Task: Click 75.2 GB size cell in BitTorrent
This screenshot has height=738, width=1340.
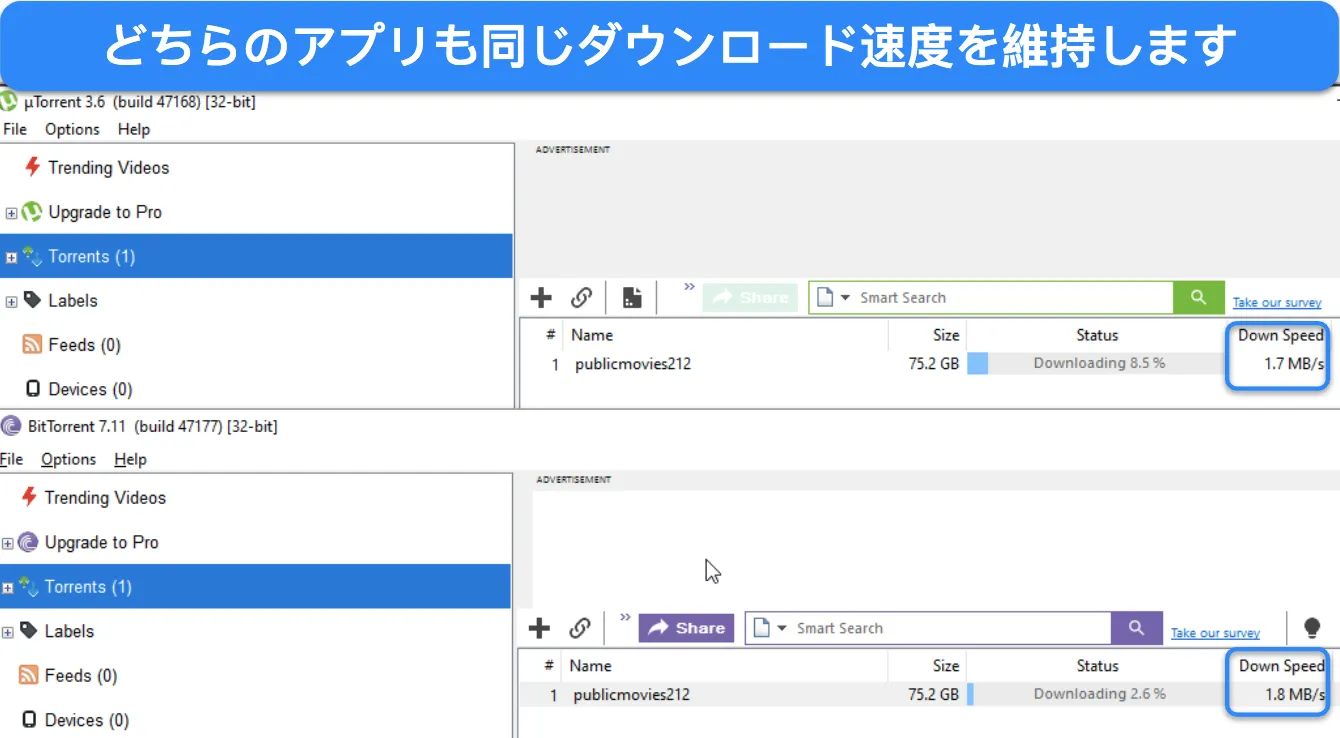Action: point(934,695)
